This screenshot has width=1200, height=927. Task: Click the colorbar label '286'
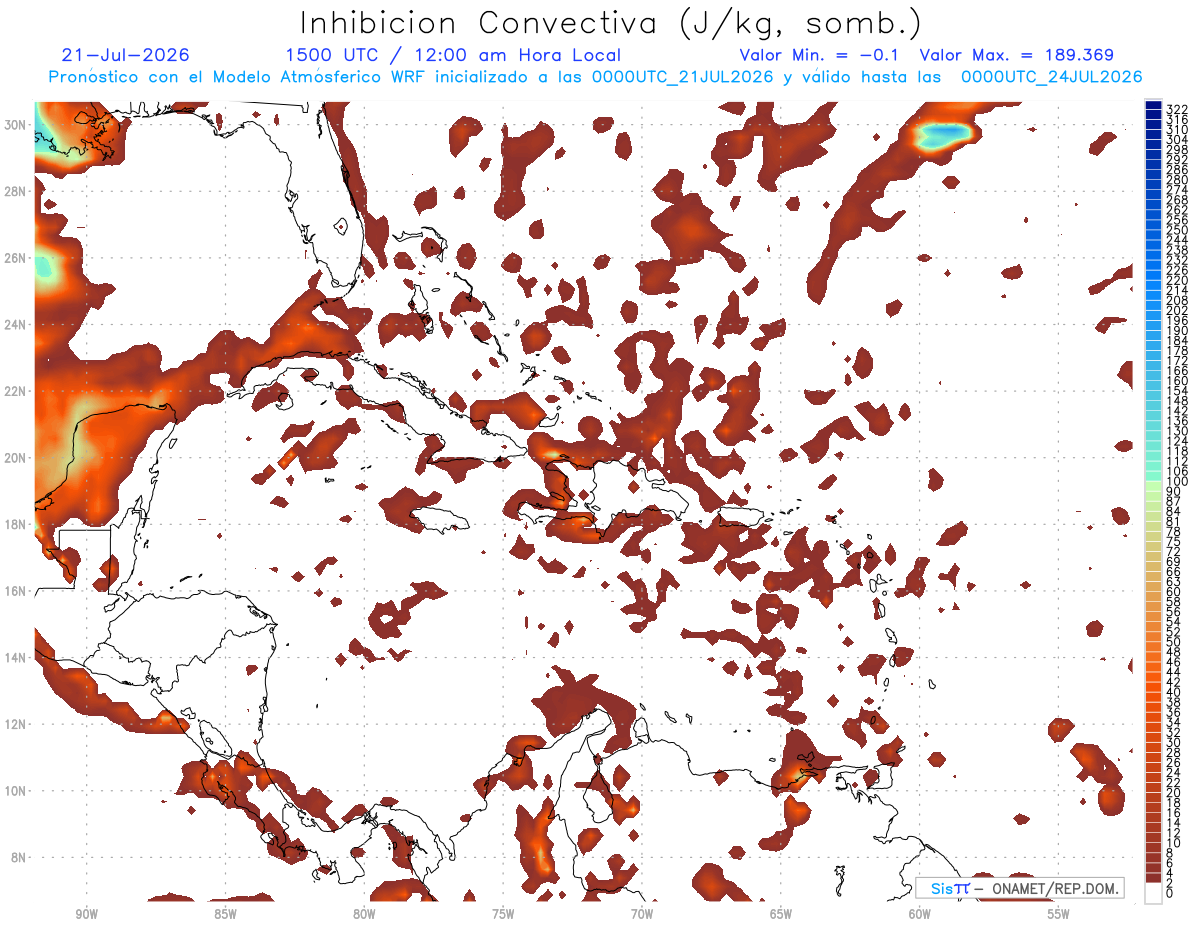pyautogui.click(x=1177, y=170)
